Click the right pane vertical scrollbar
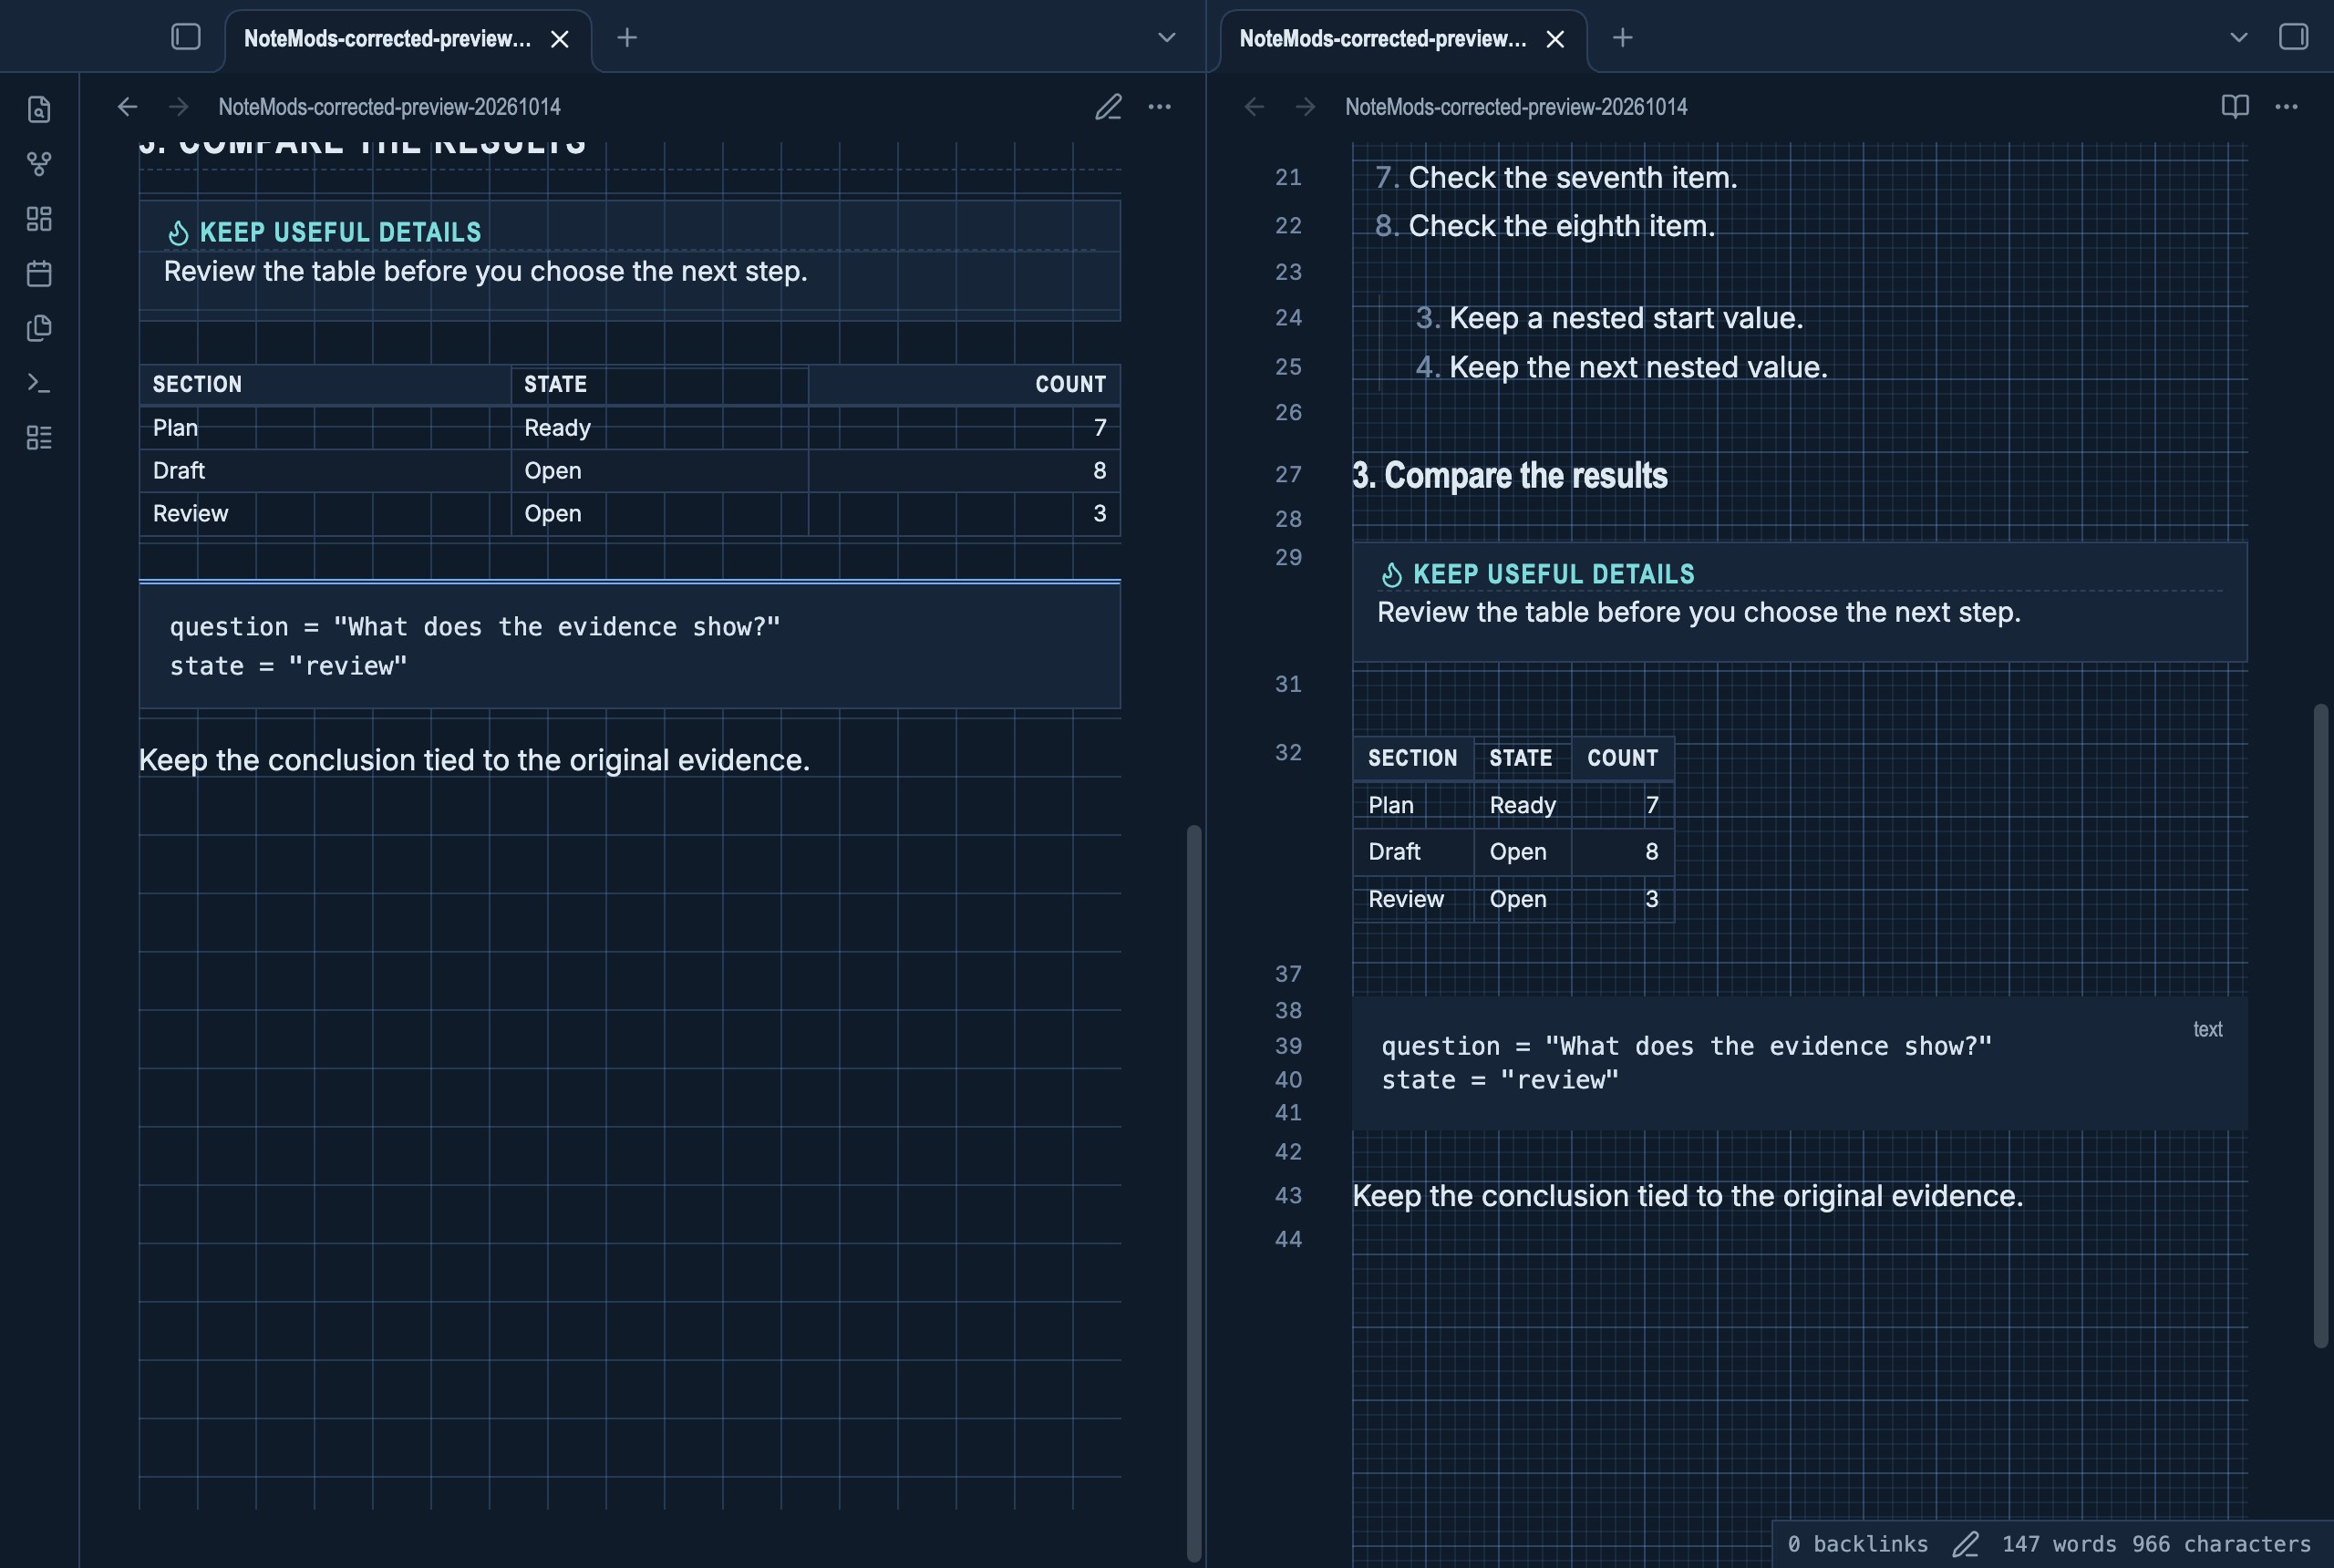The width and height of the screenshot is (2334, 1568). (x=2321, y=1026)
